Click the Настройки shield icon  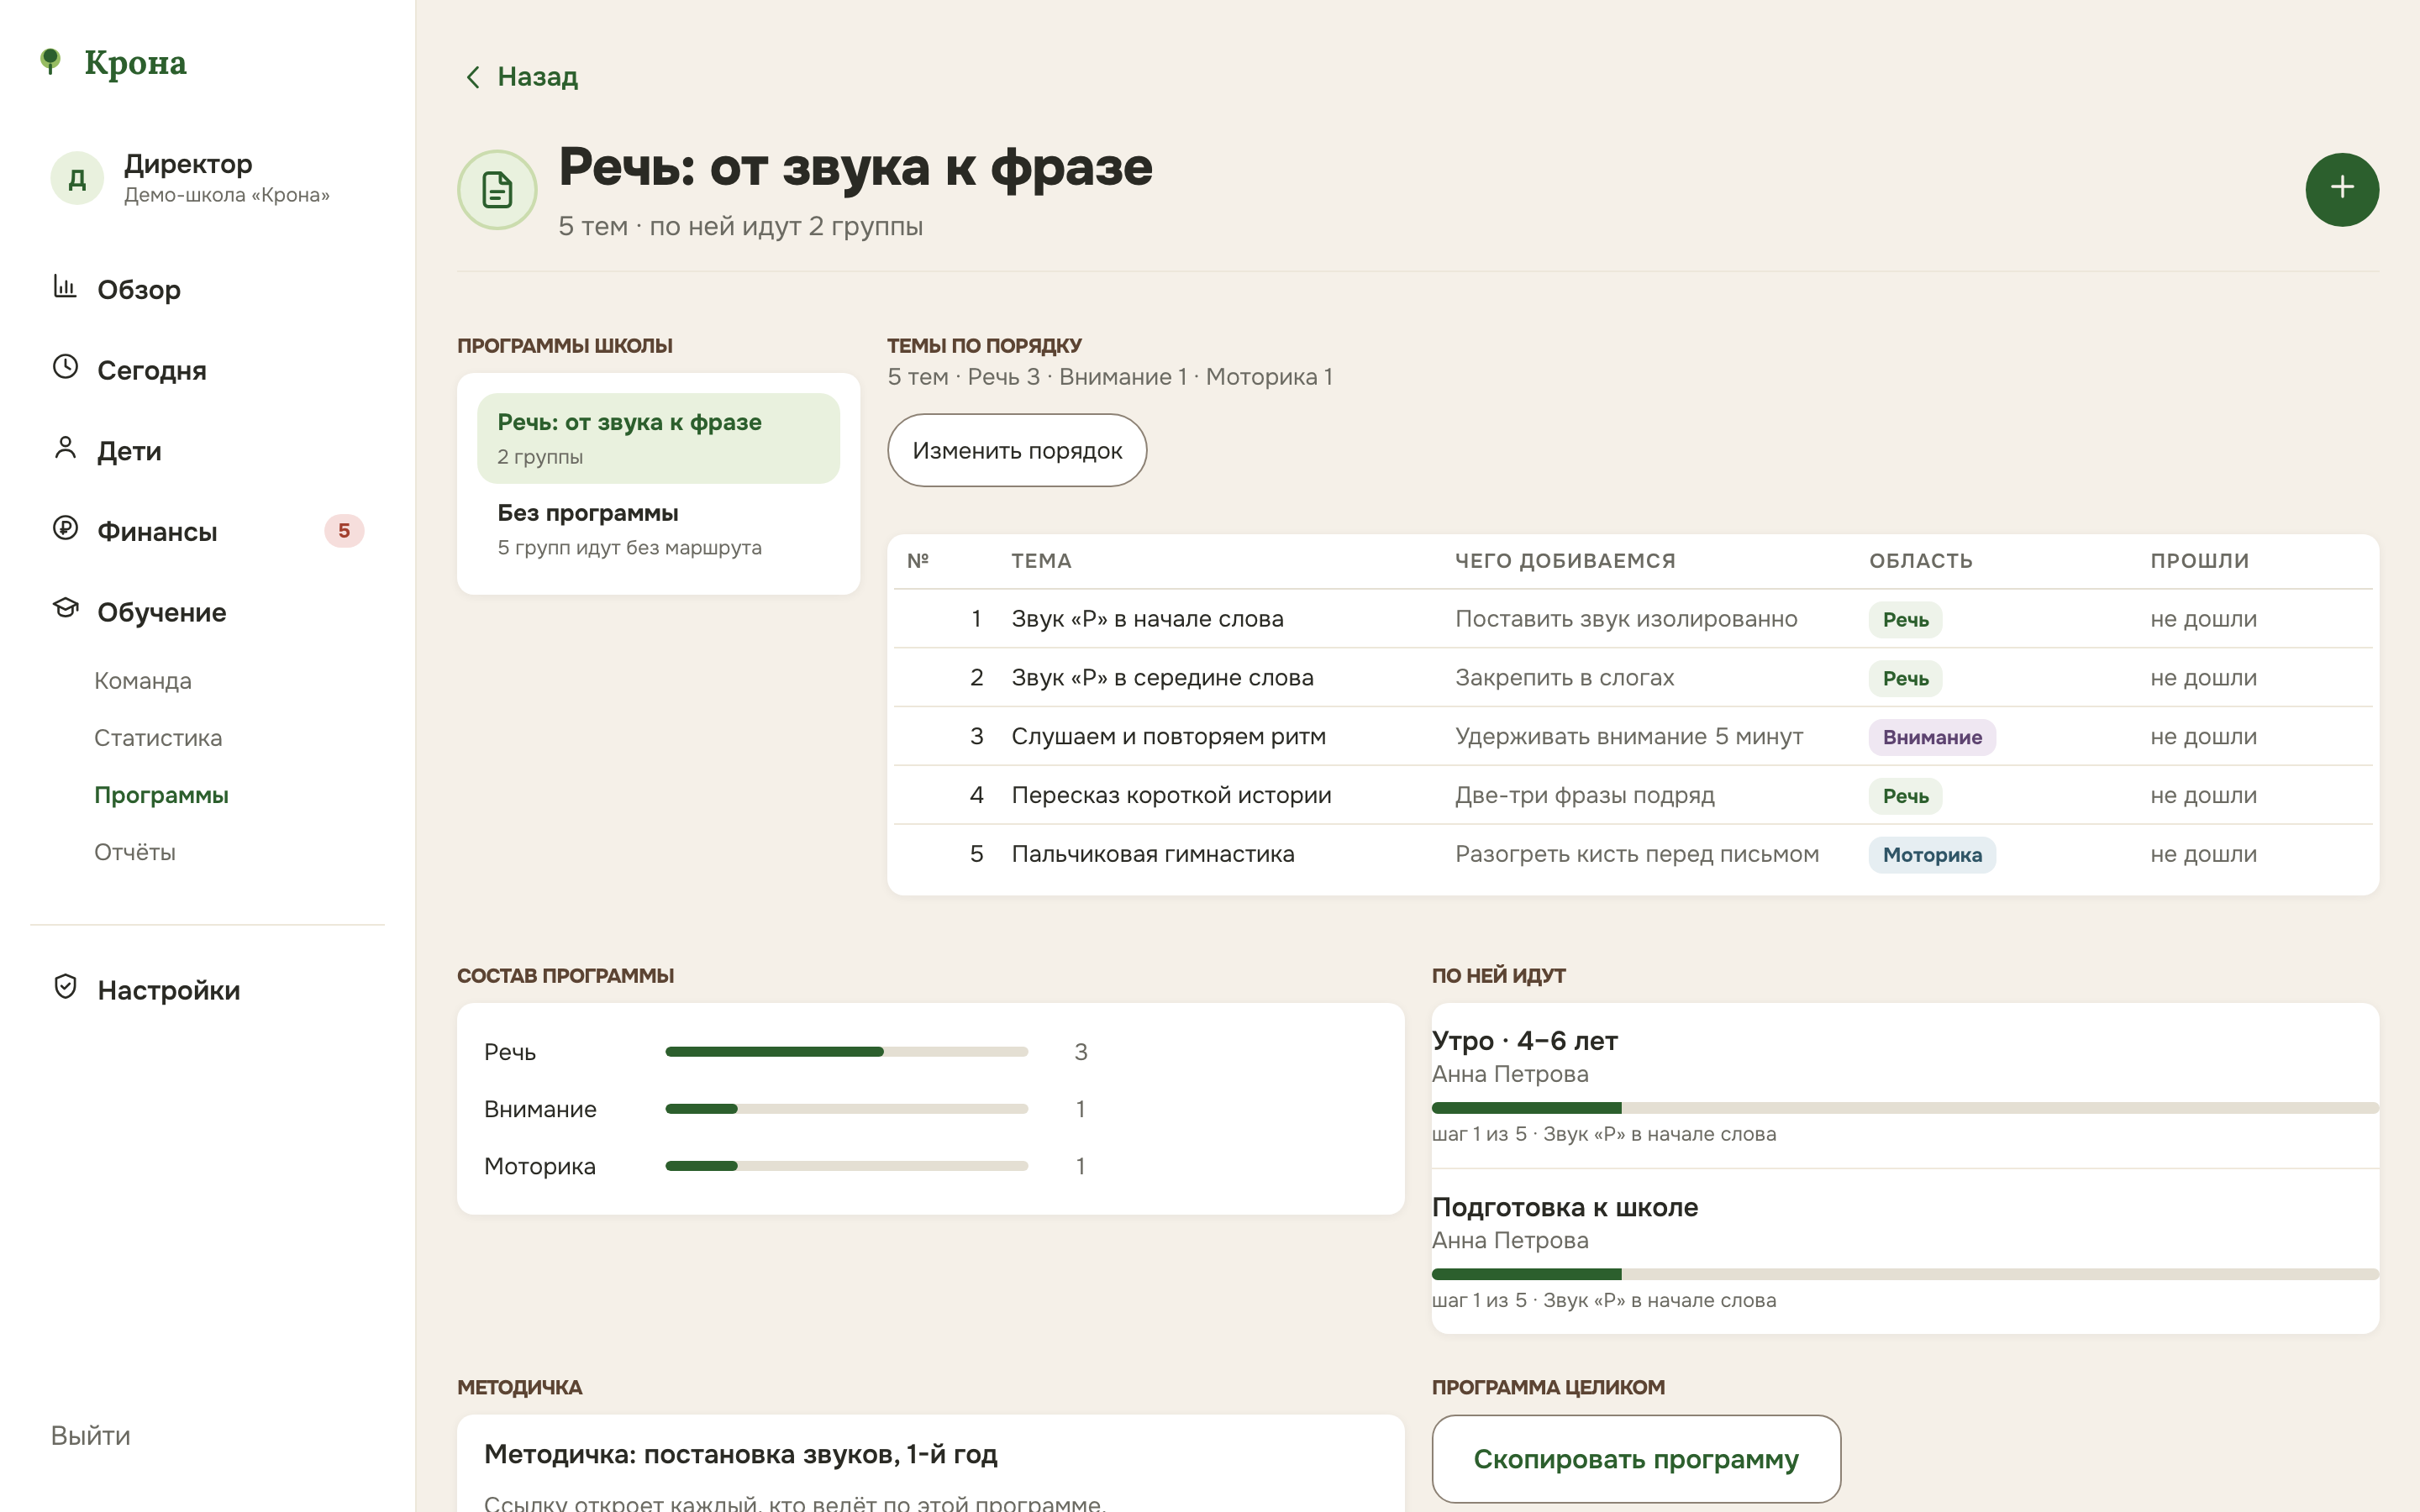click(65, 987)
